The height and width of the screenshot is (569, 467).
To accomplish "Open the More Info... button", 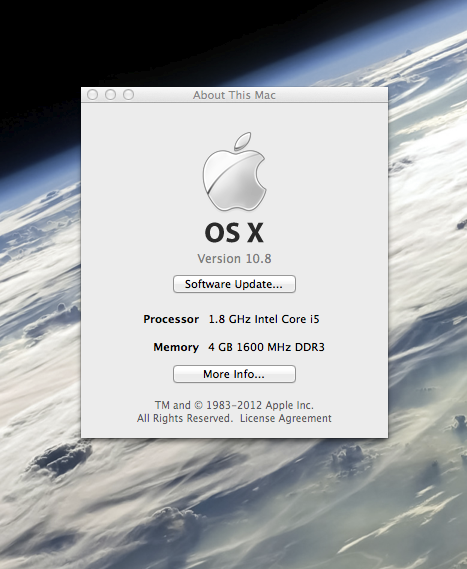I will 234,374.
